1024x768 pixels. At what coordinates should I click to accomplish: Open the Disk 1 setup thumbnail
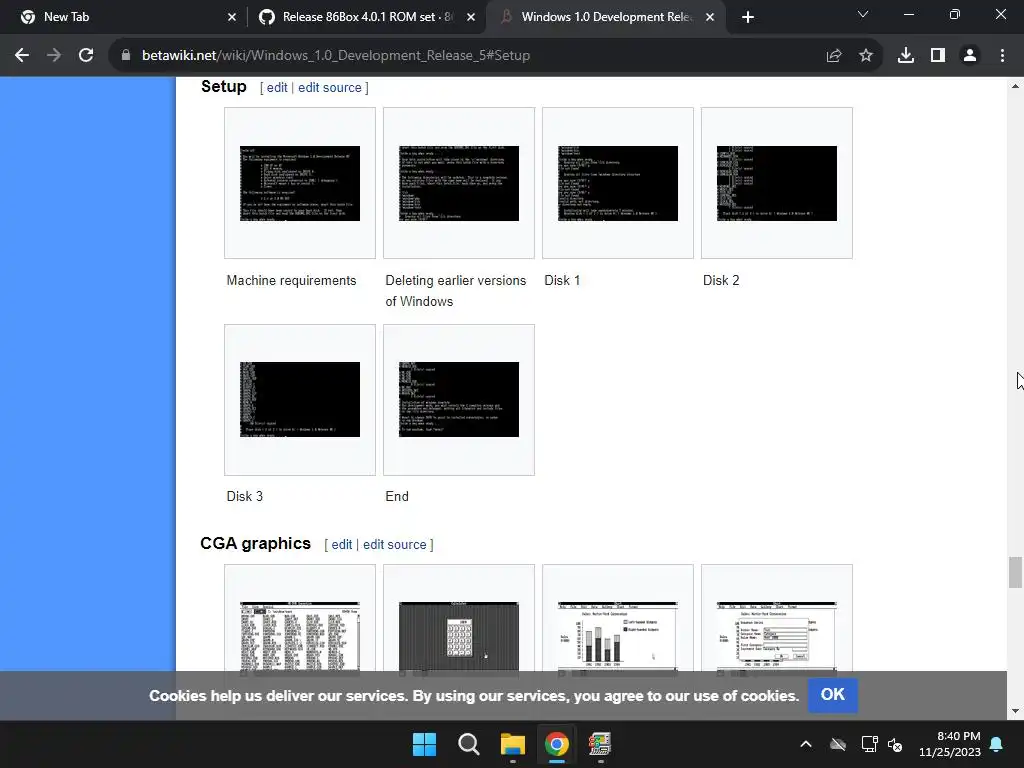[x=618, y=184]
